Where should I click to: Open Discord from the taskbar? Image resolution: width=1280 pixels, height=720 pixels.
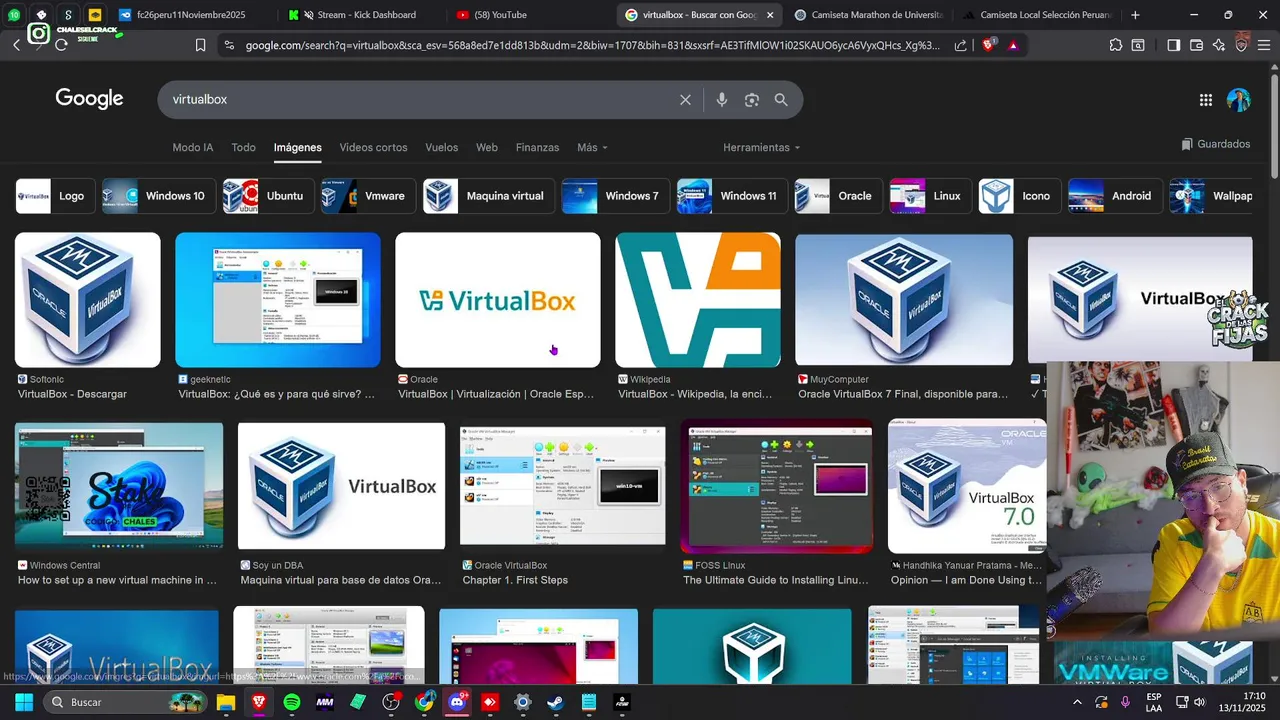[458, 702]
